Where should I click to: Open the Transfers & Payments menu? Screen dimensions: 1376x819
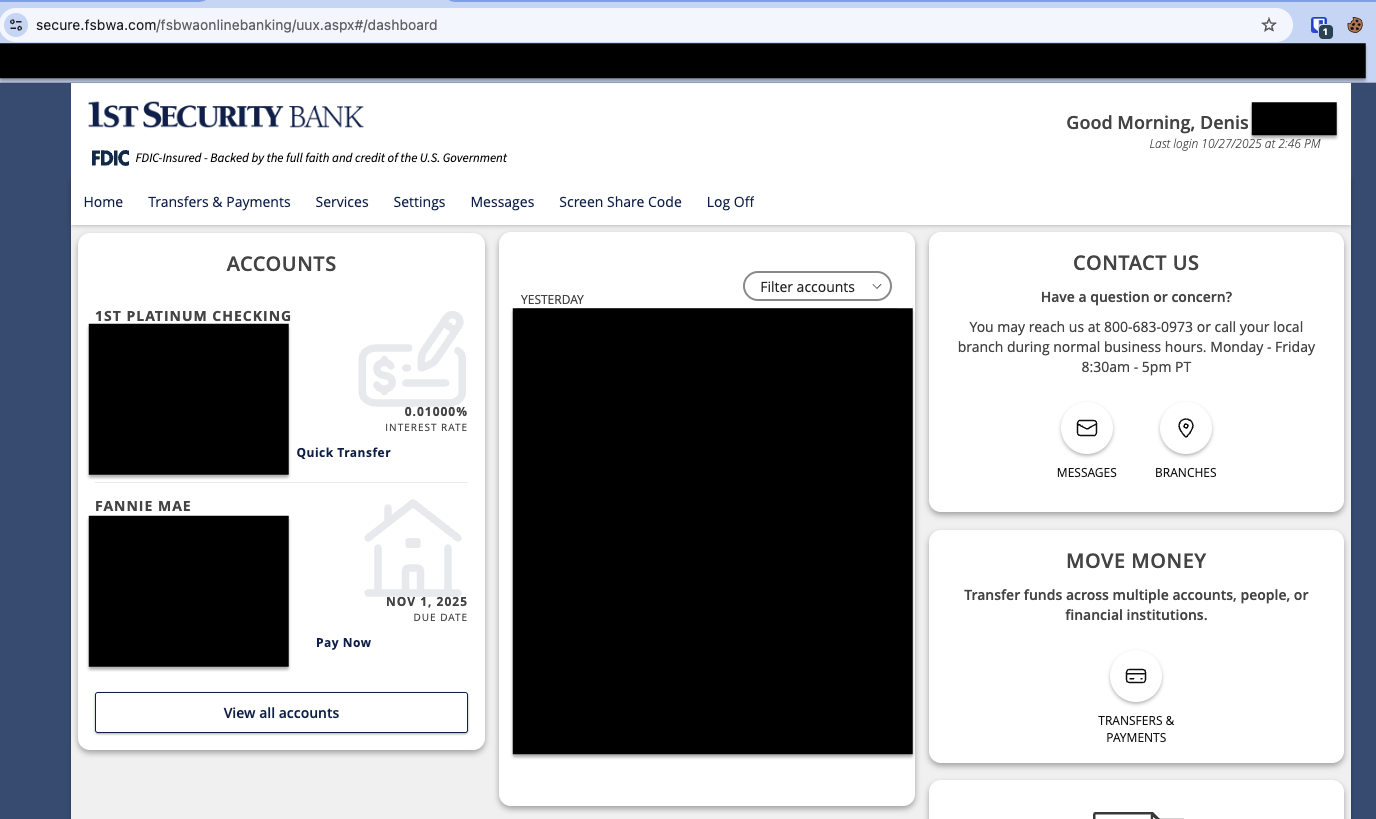(219, 202)
